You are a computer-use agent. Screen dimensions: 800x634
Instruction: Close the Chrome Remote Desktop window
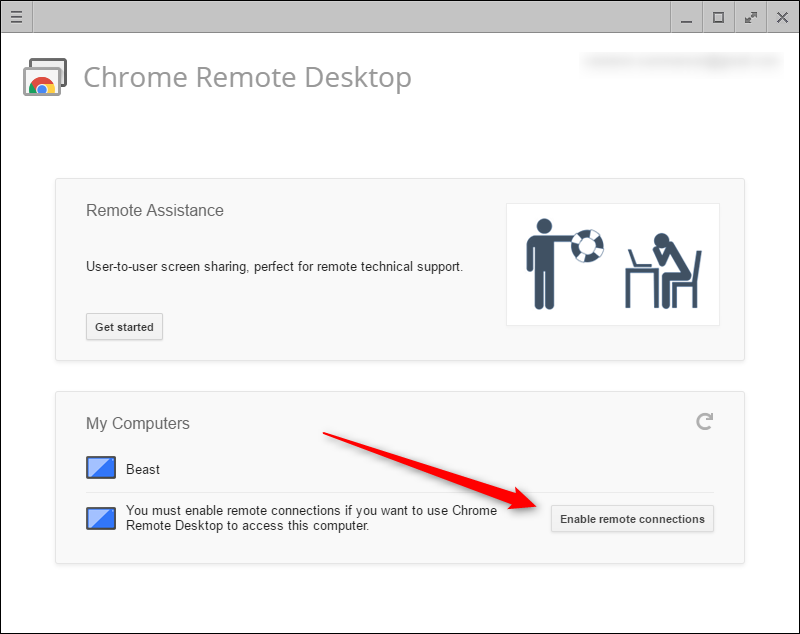click(782, 17)
